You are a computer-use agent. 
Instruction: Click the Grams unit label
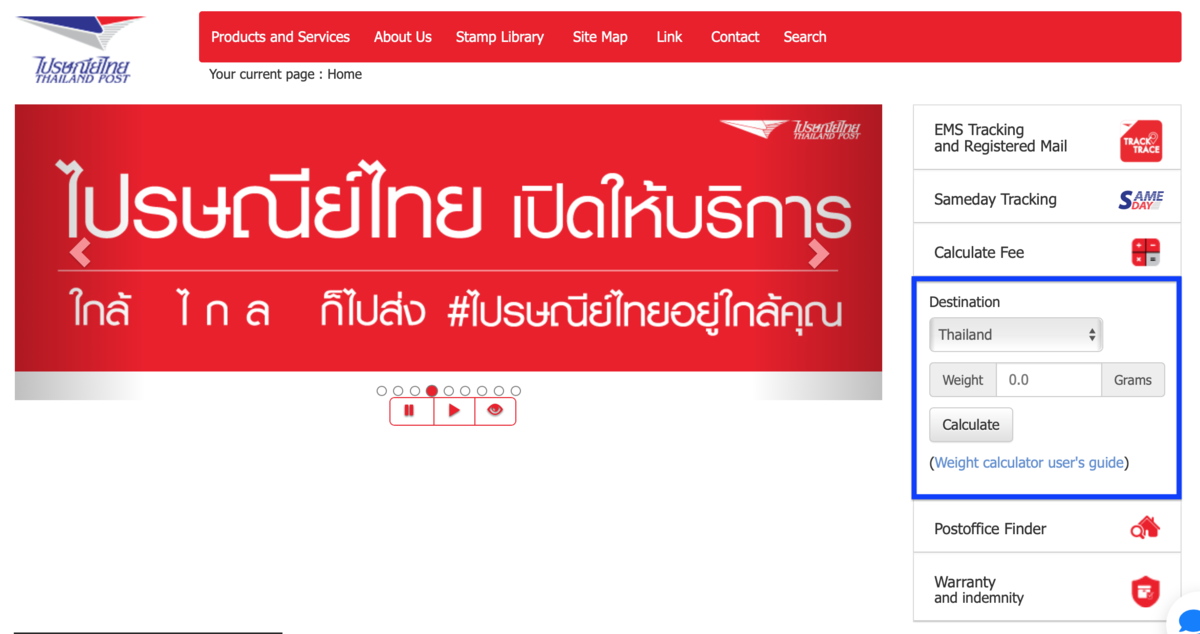pos(1133,380)
